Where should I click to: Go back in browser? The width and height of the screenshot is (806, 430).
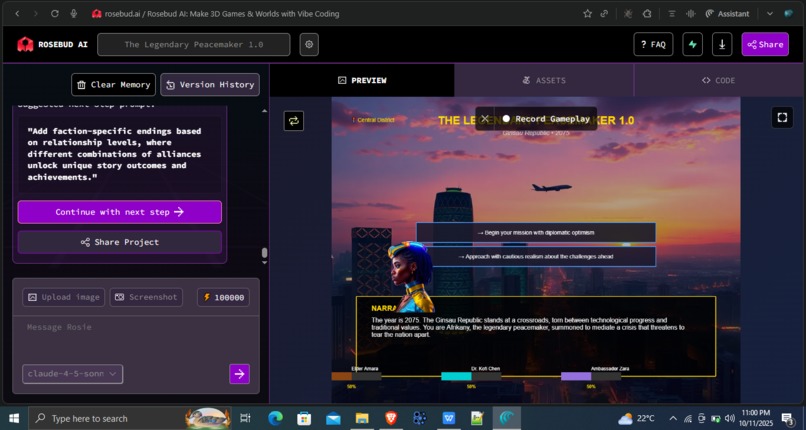[17, 14]
